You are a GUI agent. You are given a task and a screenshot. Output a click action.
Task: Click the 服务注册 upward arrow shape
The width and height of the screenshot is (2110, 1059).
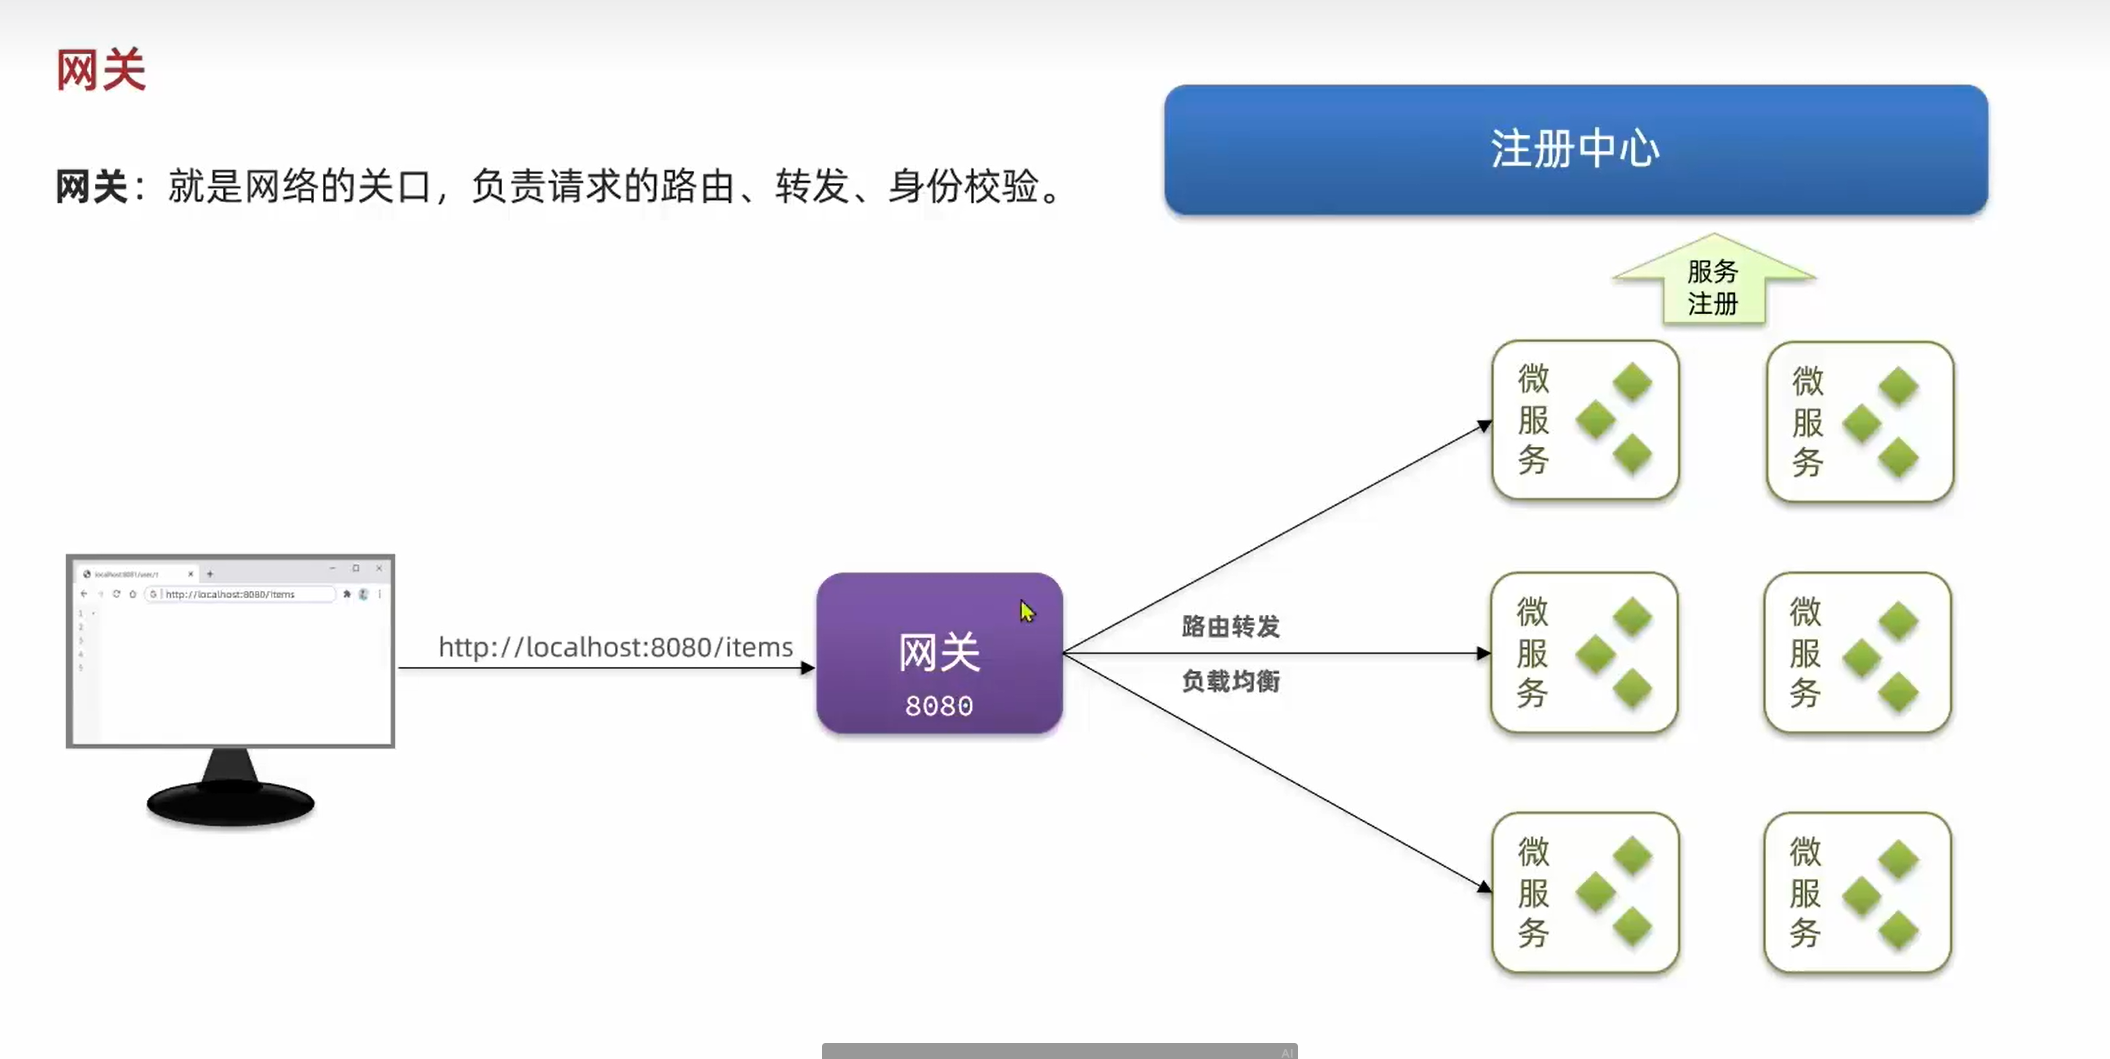coord(1714,279)
